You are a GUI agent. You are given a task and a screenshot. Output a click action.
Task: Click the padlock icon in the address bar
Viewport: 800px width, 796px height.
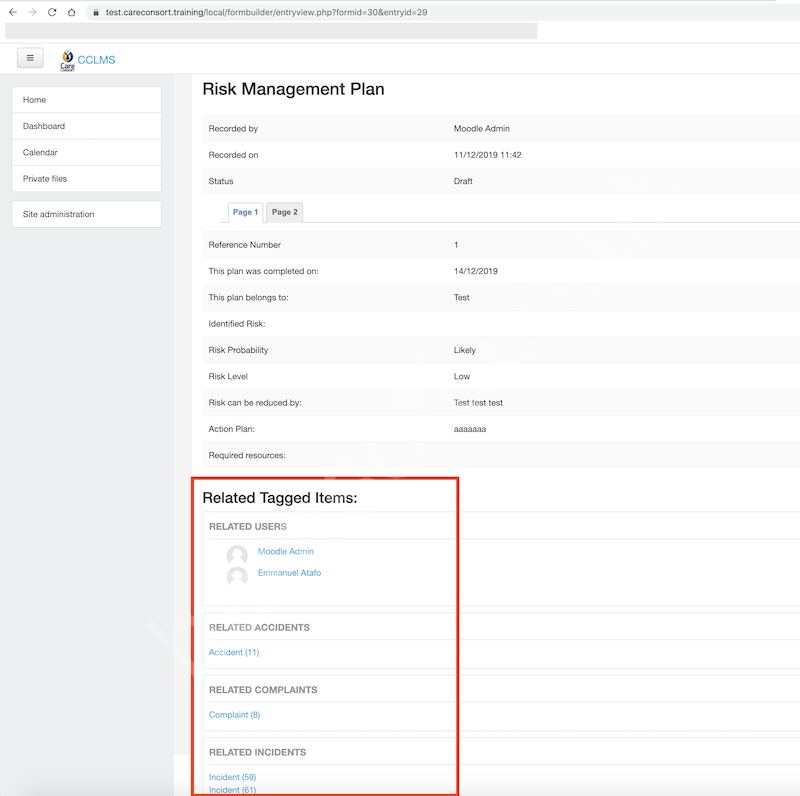95,12
